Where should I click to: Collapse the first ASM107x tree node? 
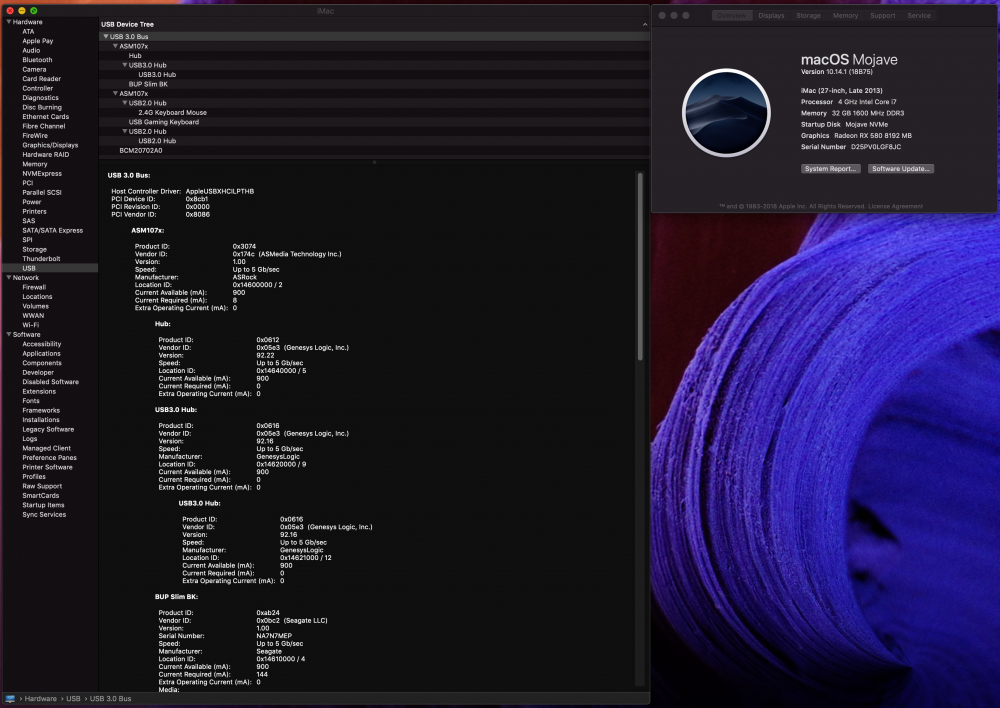point(115,46)
